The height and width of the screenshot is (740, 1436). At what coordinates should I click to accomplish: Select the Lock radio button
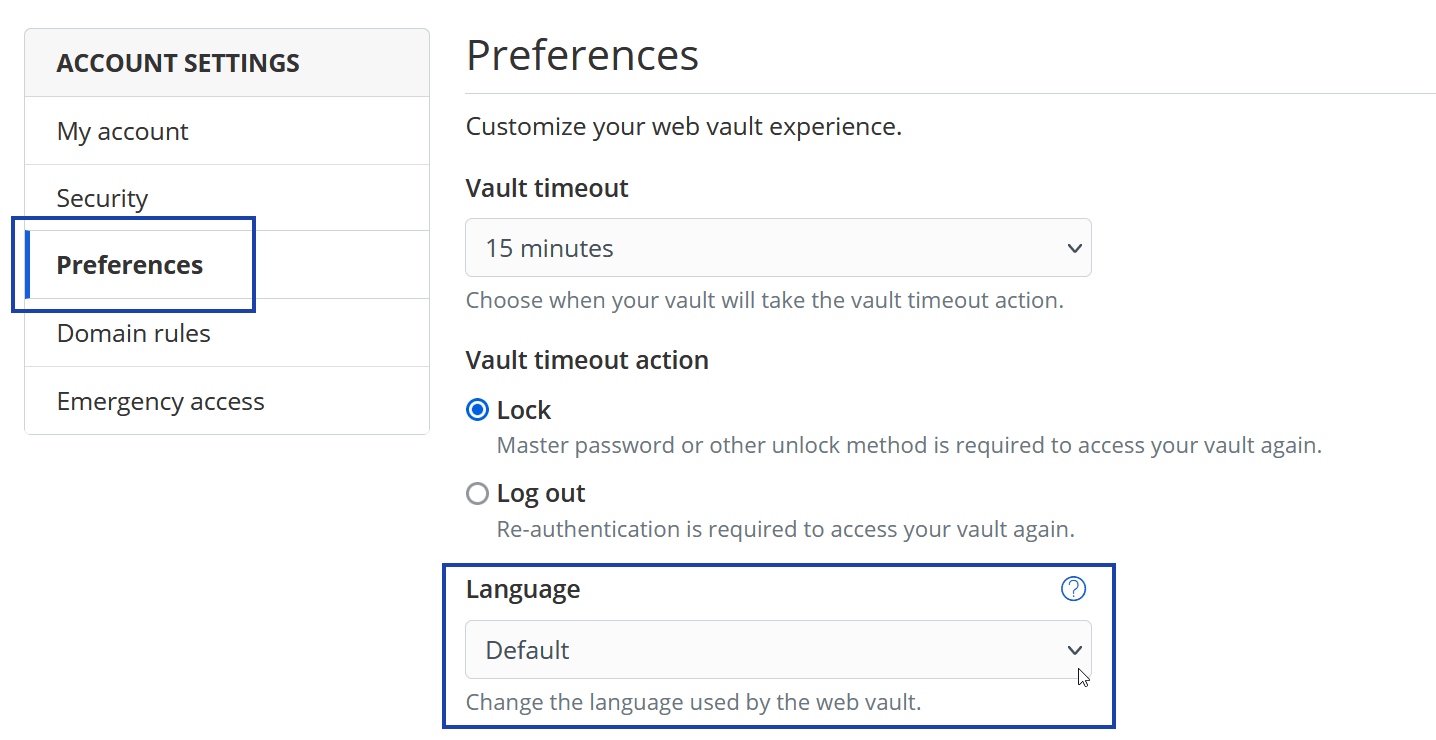pyautogui.click(x=478, y=410)
